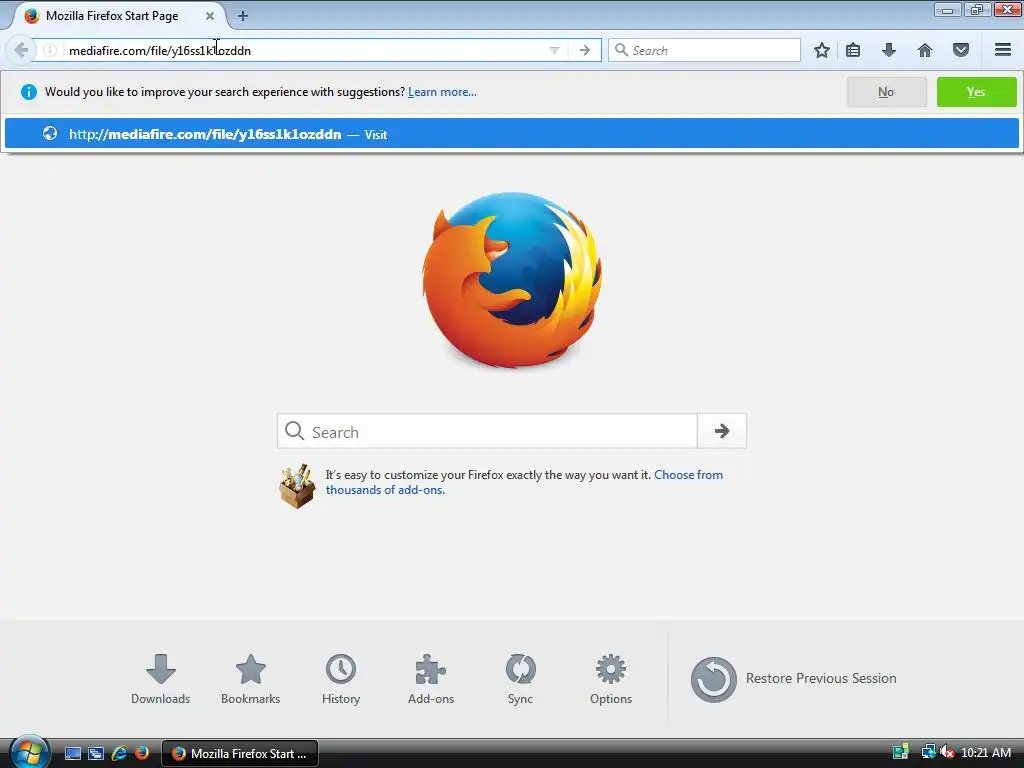1024x768 pixels.
Task: Go back using the back arrow button
Action: pyautogui.click(x=21, y=50)
